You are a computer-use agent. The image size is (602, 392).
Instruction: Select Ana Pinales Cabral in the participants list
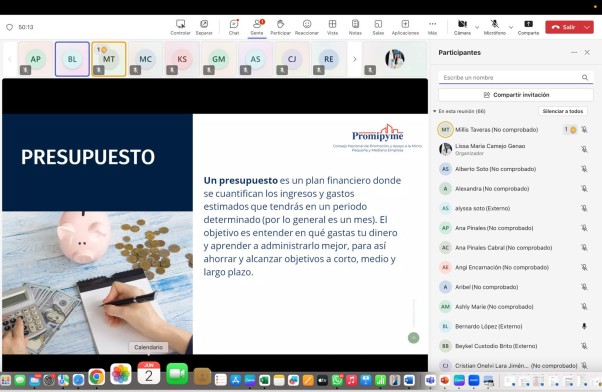[513, 248]
